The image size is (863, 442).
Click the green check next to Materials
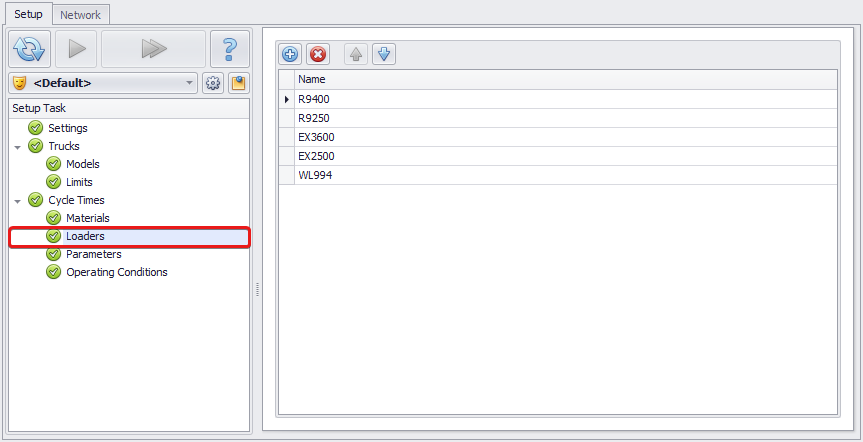pos(53,218)
